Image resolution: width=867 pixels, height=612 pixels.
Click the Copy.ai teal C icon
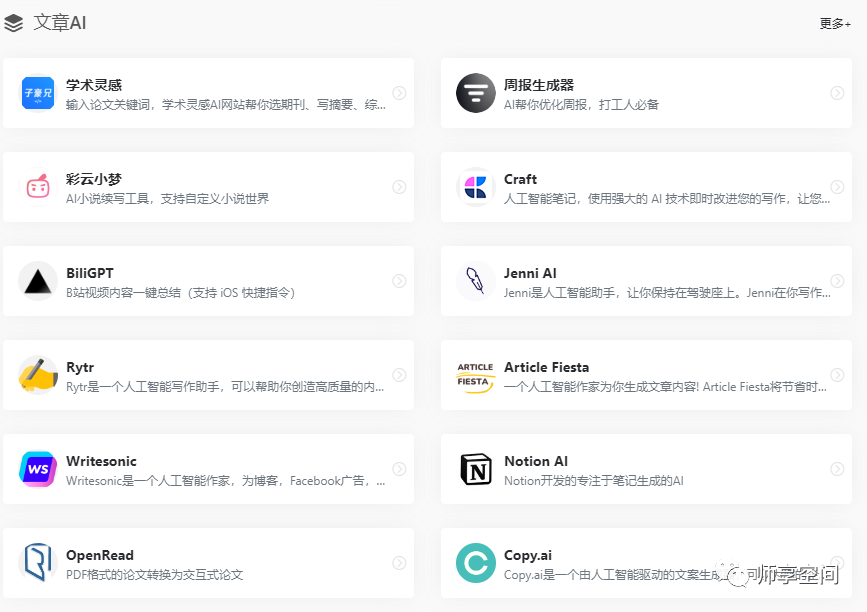coord(476,563)
